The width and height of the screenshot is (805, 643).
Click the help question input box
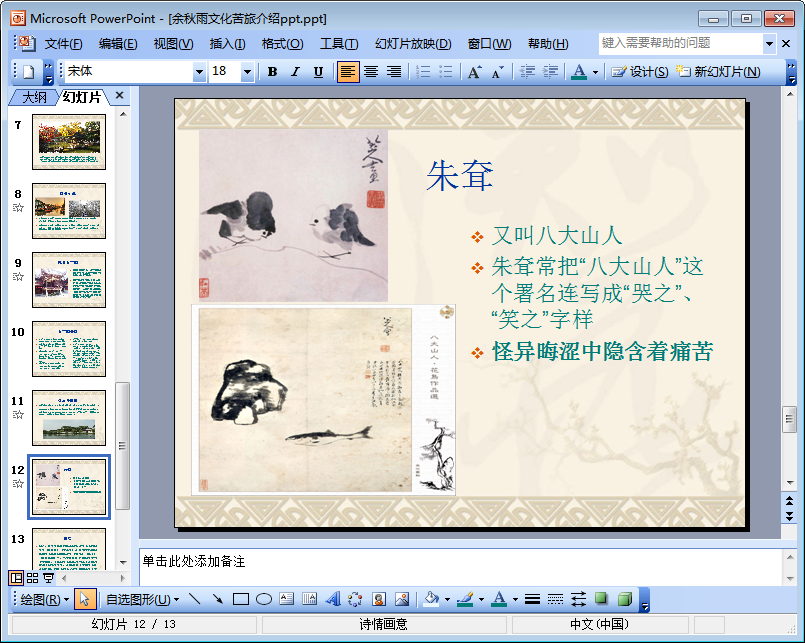(x=680, y=44)
